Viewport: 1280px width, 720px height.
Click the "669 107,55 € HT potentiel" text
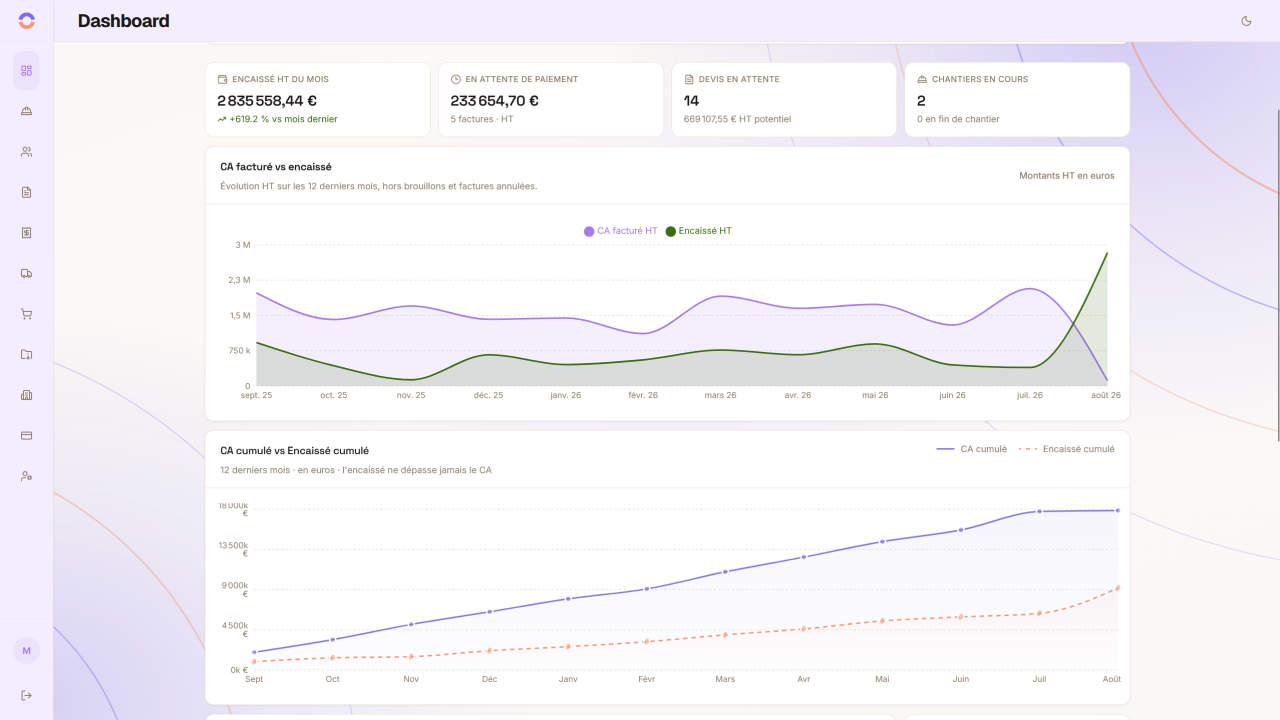click(737, 119)
